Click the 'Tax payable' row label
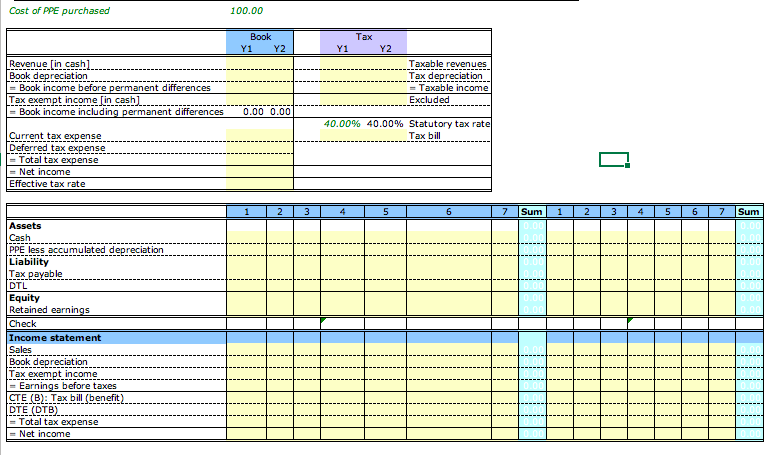The width and height of the screenshot is (778, 455). pyautogui.click(x=35, y=273)
